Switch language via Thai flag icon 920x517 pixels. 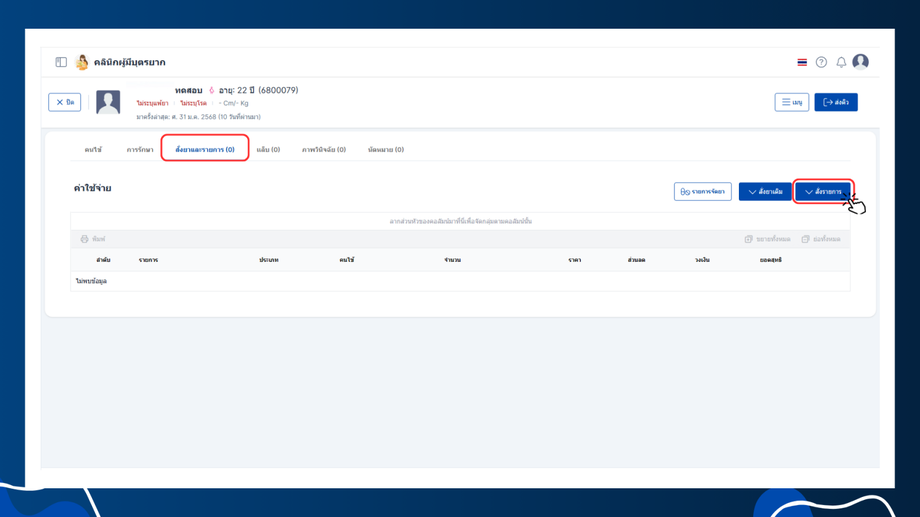point(802,62)
